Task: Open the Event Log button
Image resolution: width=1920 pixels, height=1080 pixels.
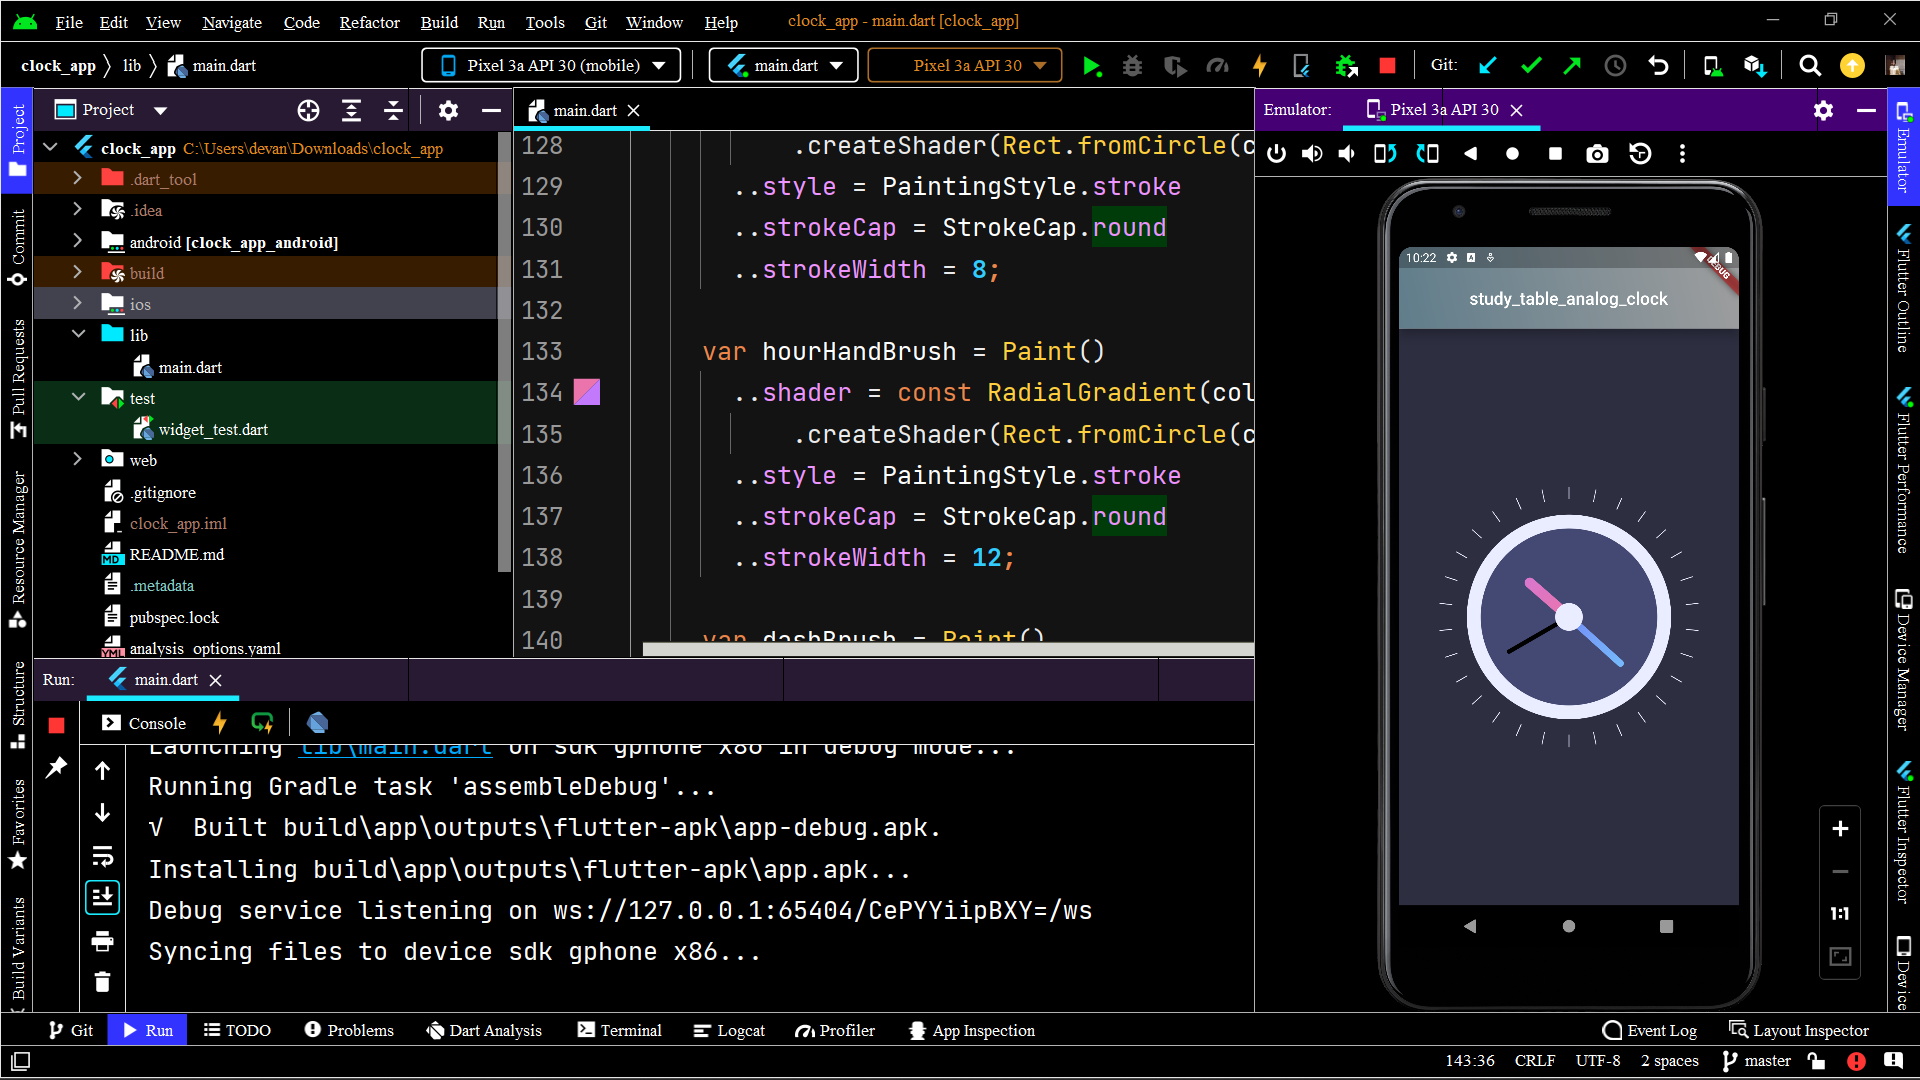Action: (1649, 1030)
